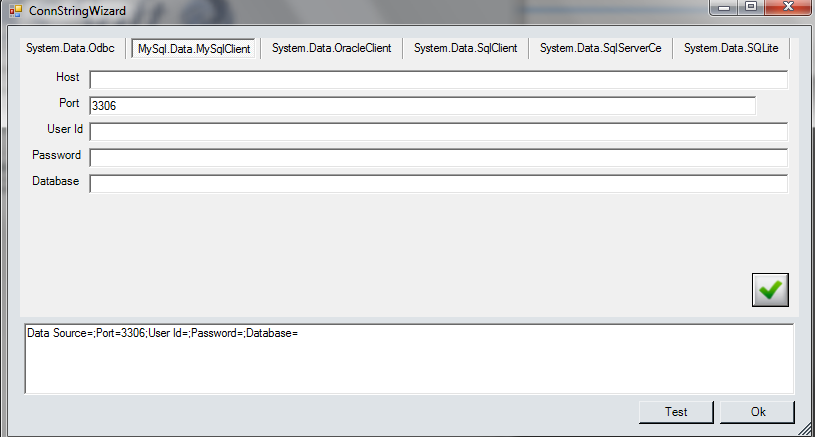Maximize the ConnStringWizard window
This screenshot has height=437, width=815.
point(751,7)
